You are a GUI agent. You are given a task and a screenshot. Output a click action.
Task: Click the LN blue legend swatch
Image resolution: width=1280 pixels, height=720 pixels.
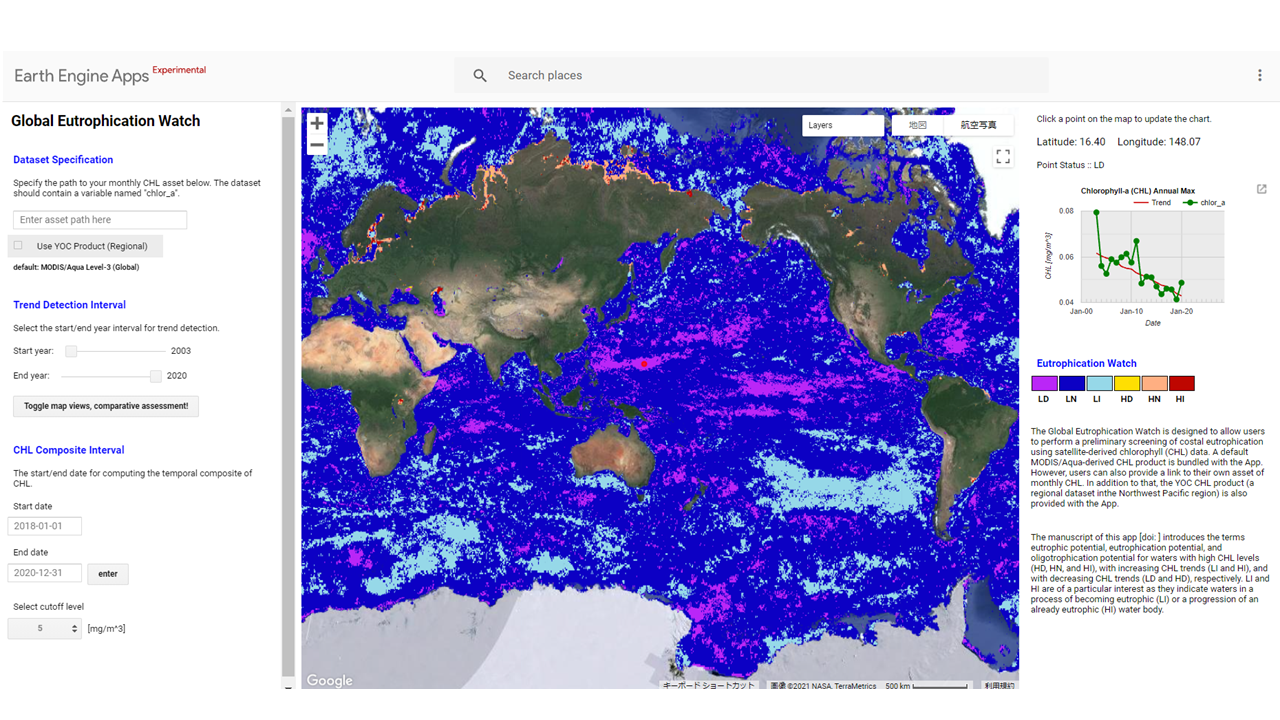[1071, 383]
